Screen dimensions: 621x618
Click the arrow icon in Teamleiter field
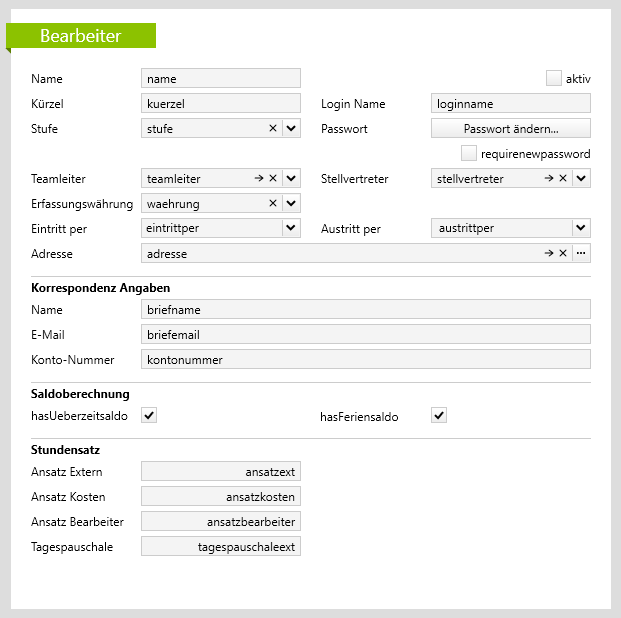tap(259, 178)
